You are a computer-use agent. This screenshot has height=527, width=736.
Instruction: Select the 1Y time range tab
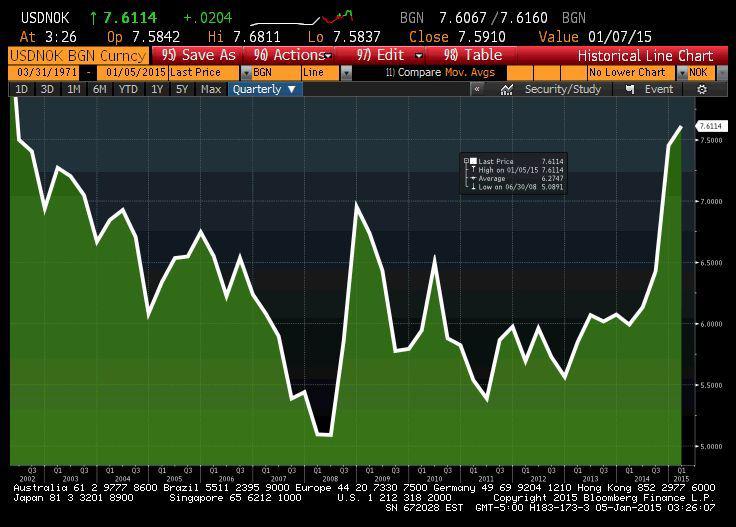(156, 89)
